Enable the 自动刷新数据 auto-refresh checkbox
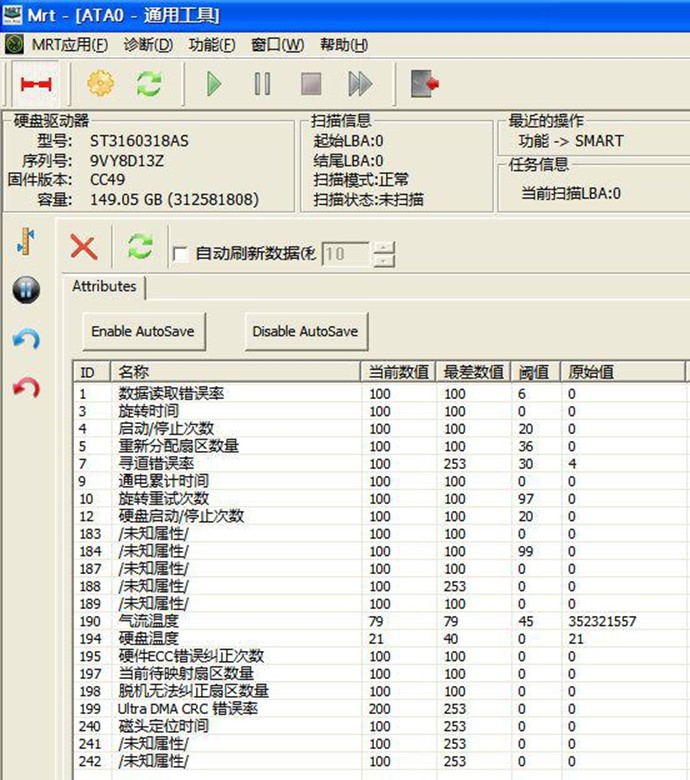 point(181,254)
